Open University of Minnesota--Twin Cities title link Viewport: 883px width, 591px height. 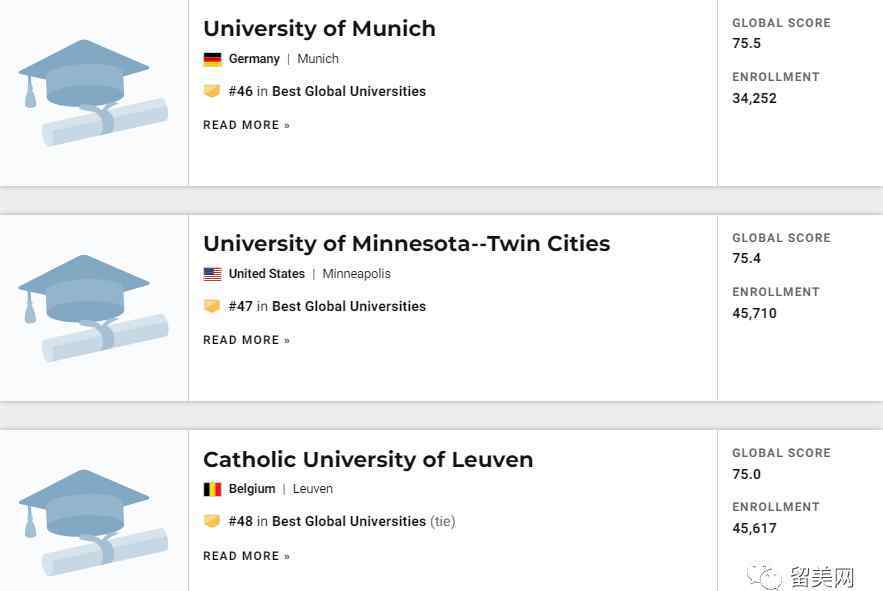(x=407, y=243)
